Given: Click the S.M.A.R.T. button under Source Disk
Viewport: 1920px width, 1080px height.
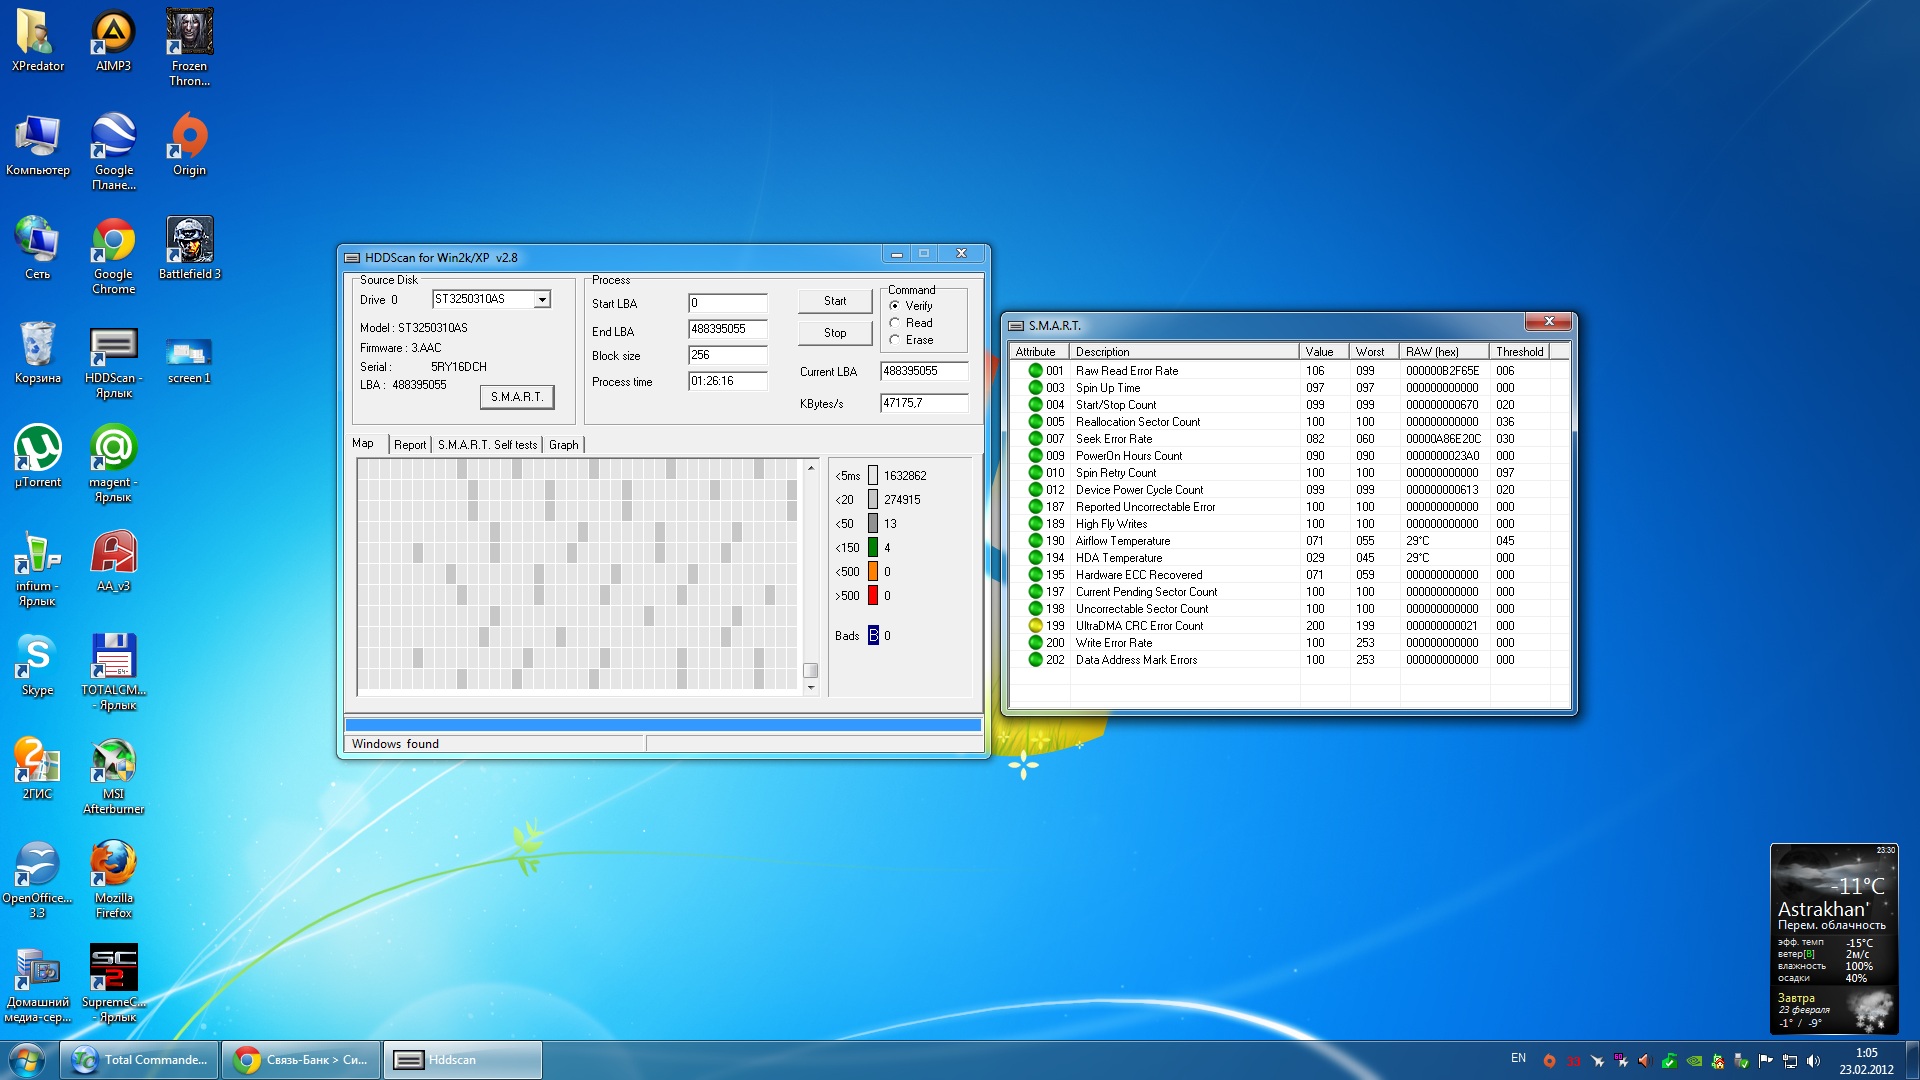Looking at the screenshot, I should coord(516,397).
